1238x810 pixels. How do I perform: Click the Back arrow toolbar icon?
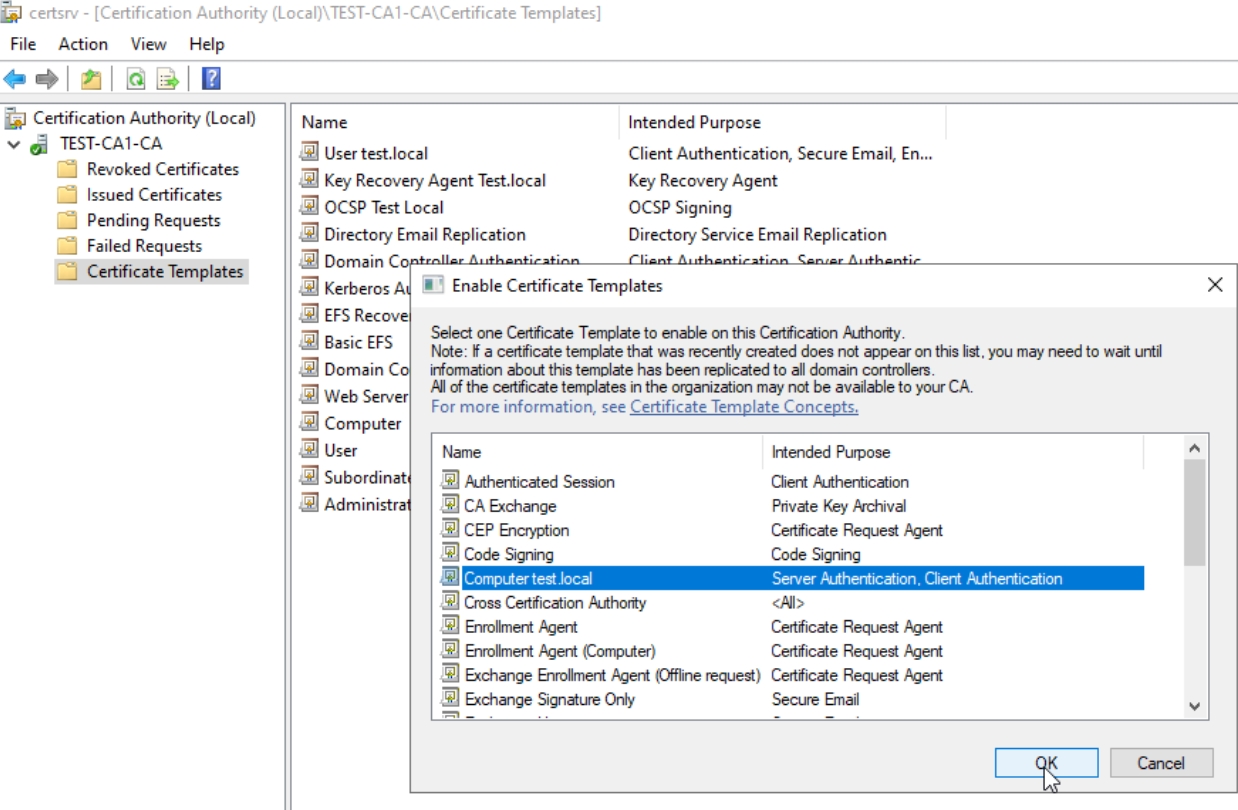click(15, 79)
